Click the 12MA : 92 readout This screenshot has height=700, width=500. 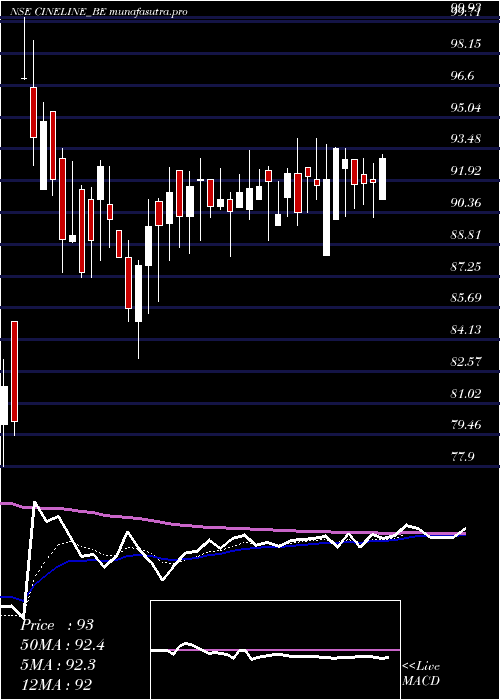pyautogui.click(x=56, y=684)
